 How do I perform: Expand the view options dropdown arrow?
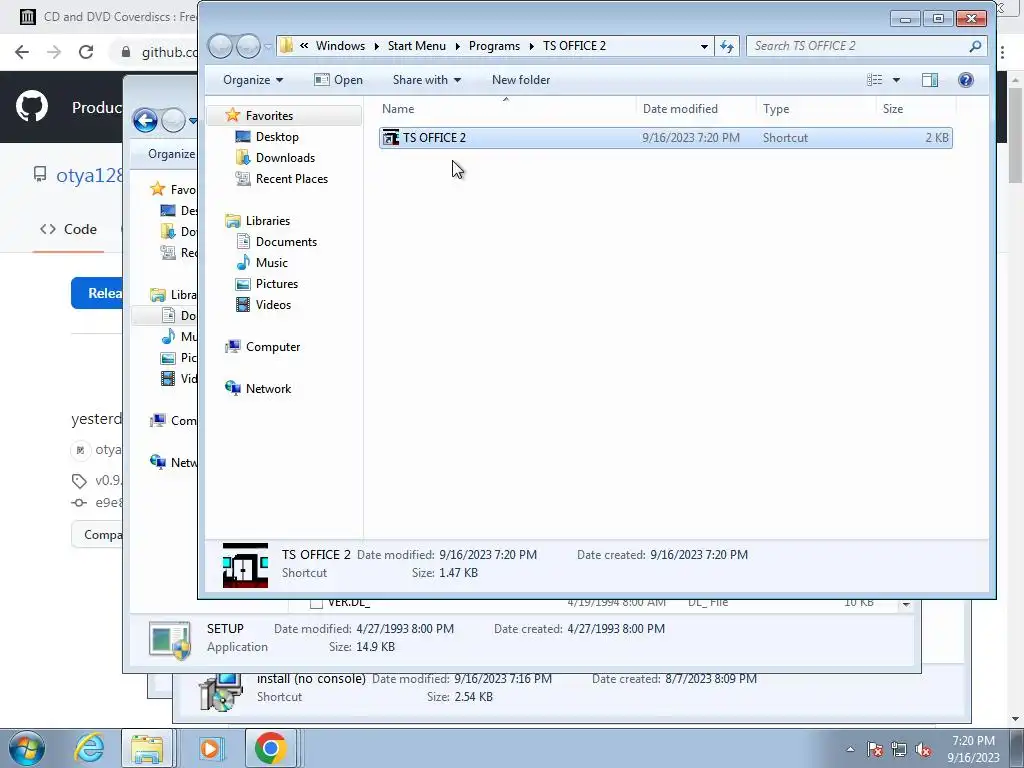896,80
